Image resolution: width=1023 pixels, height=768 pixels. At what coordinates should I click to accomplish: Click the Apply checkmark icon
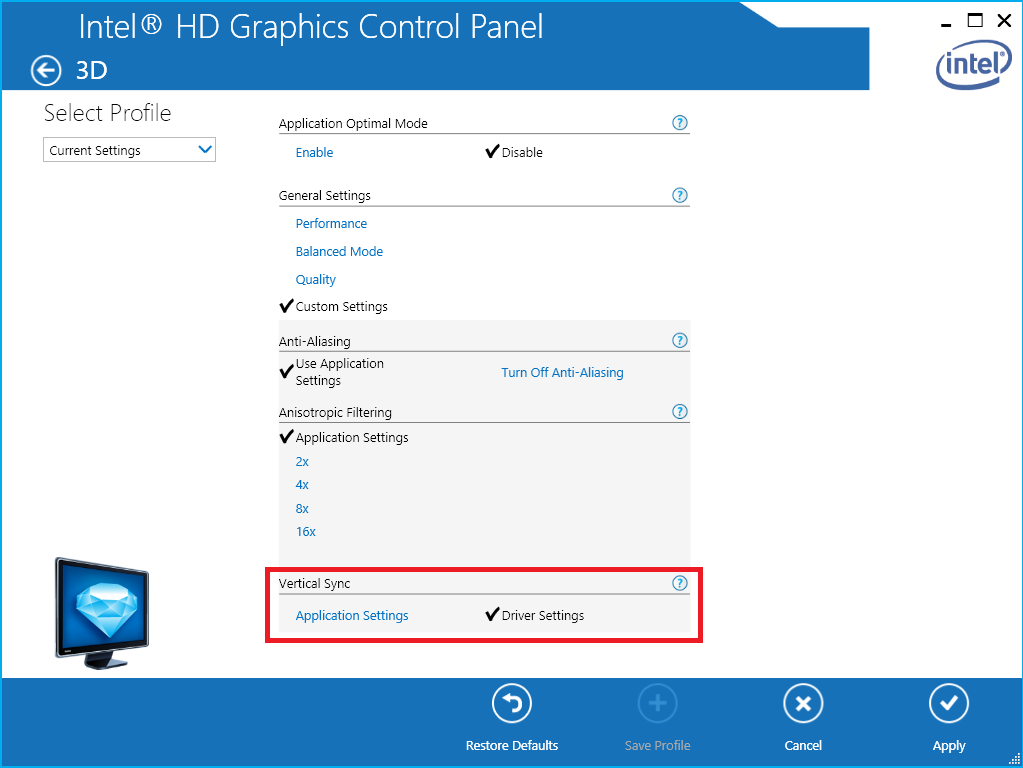(x=949, y=703)
